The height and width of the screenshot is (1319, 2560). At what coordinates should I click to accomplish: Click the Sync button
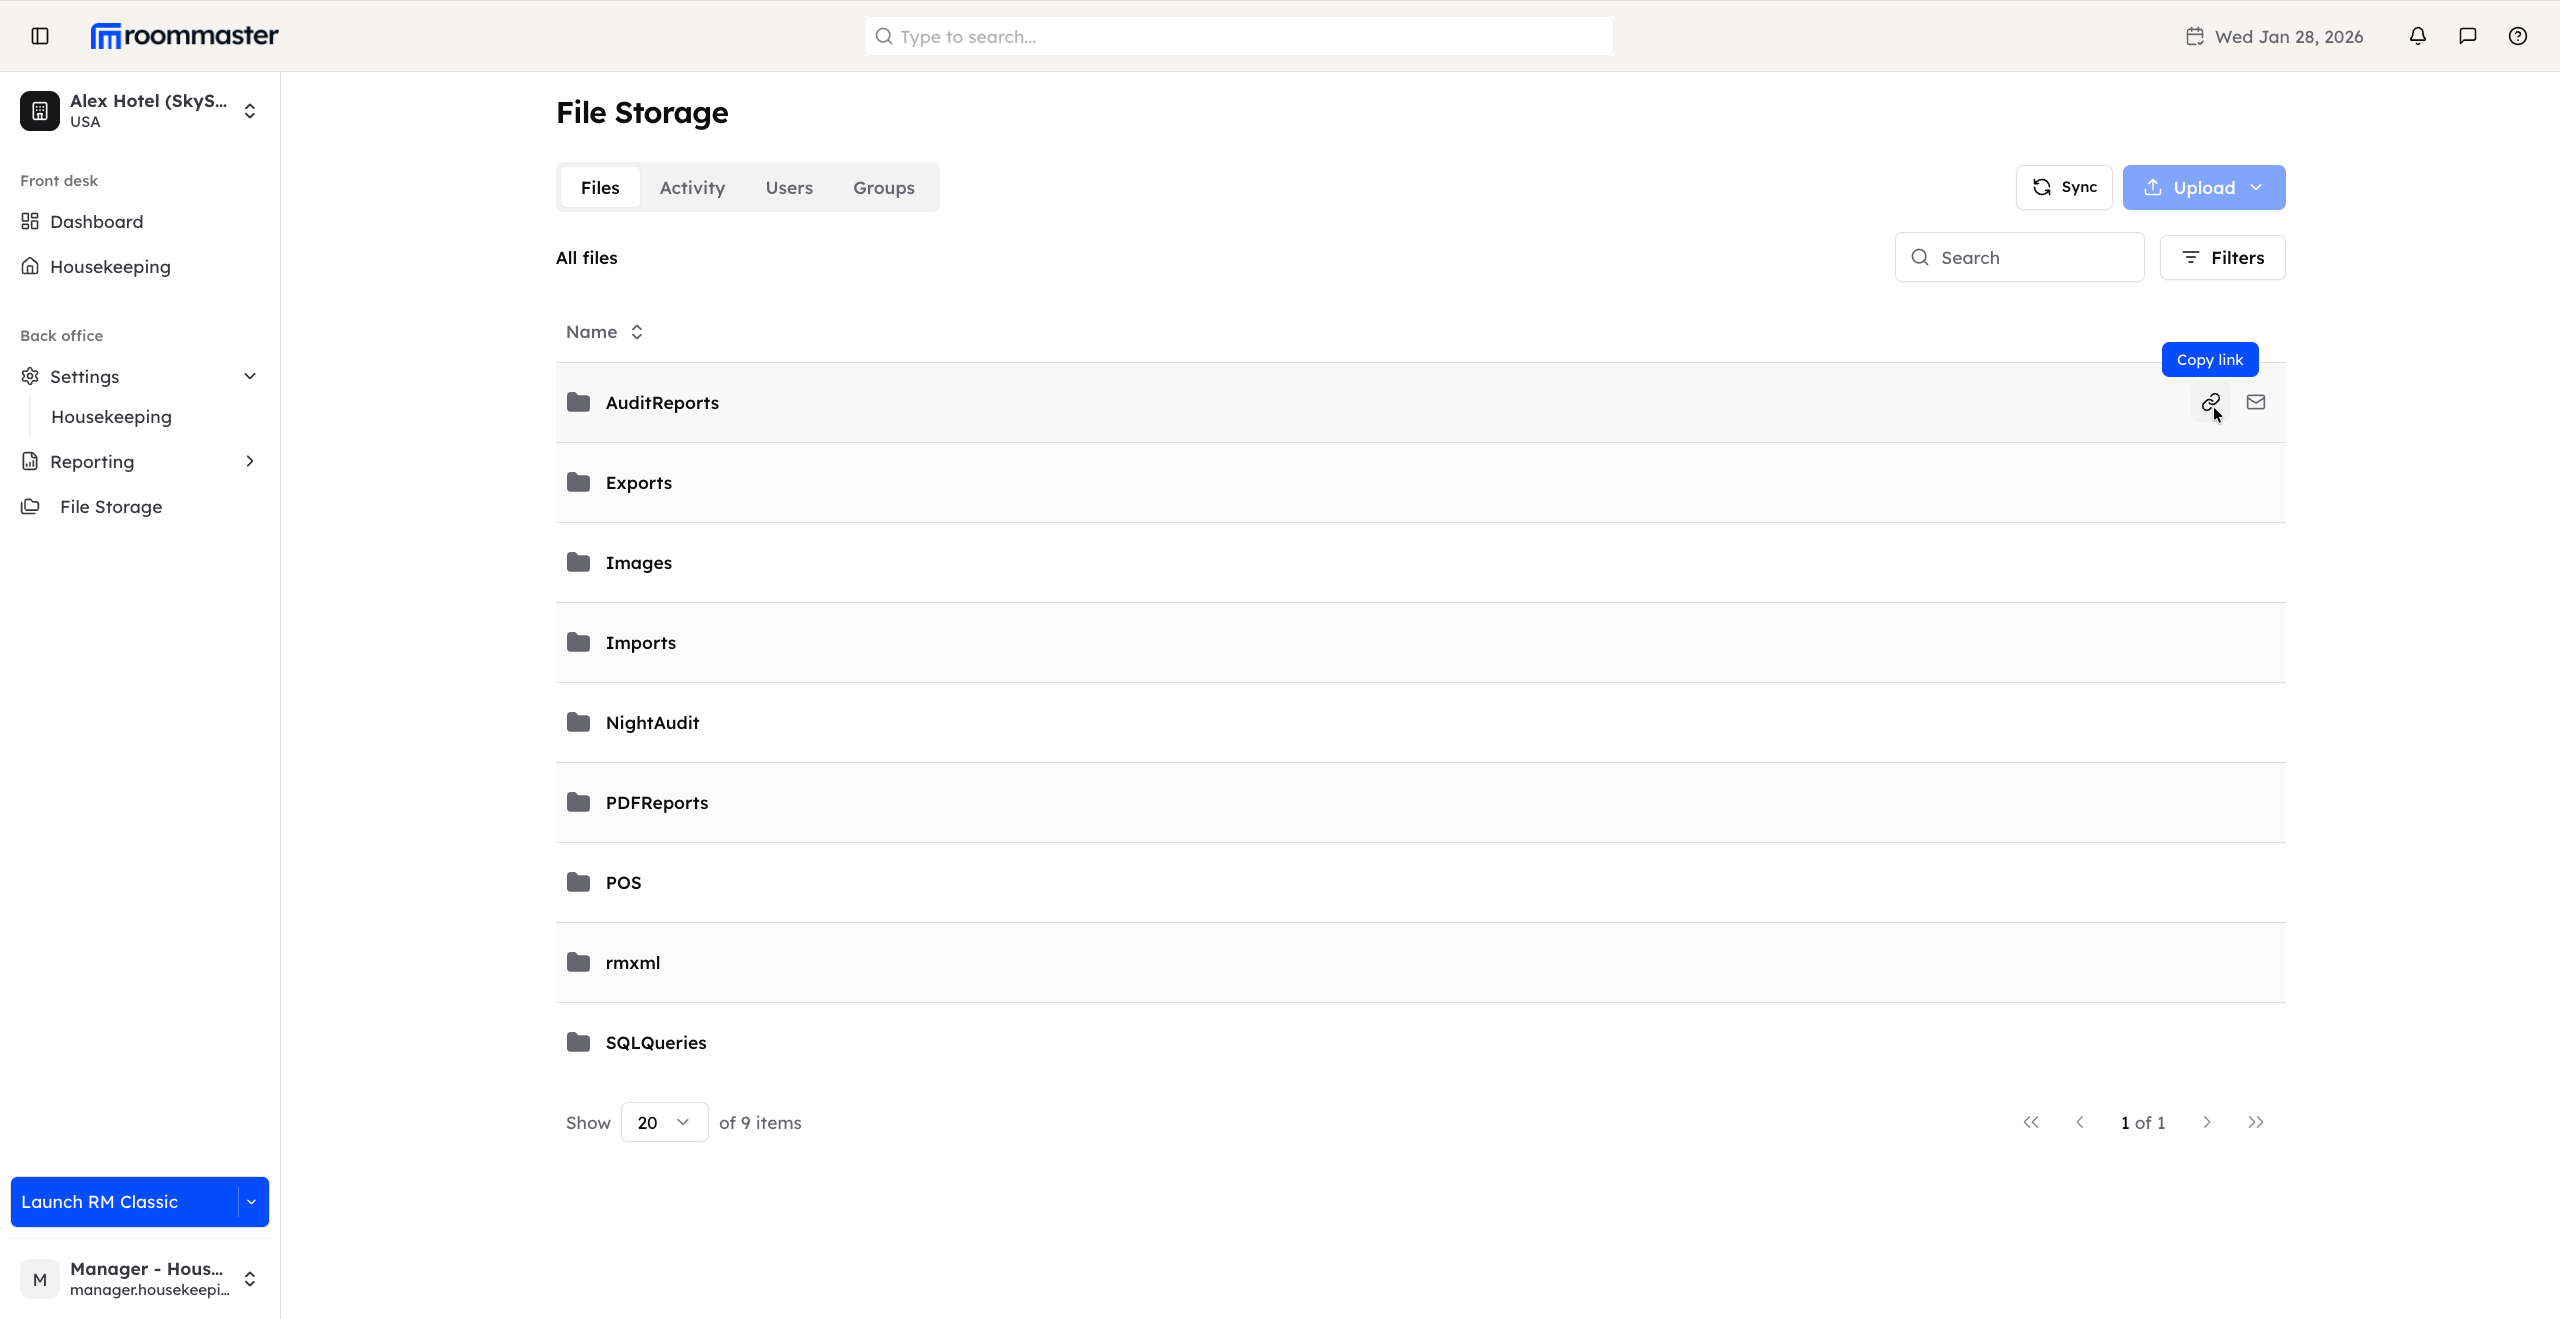(2064, 188)
